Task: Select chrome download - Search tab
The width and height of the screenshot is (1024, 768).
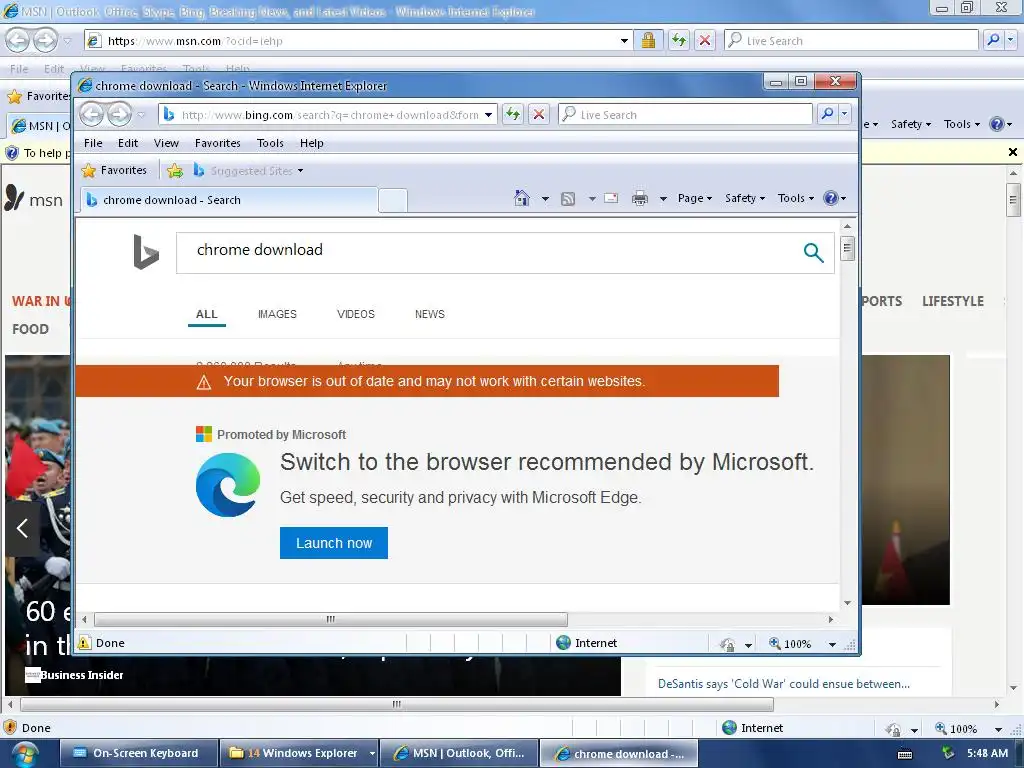Action: 229,200
